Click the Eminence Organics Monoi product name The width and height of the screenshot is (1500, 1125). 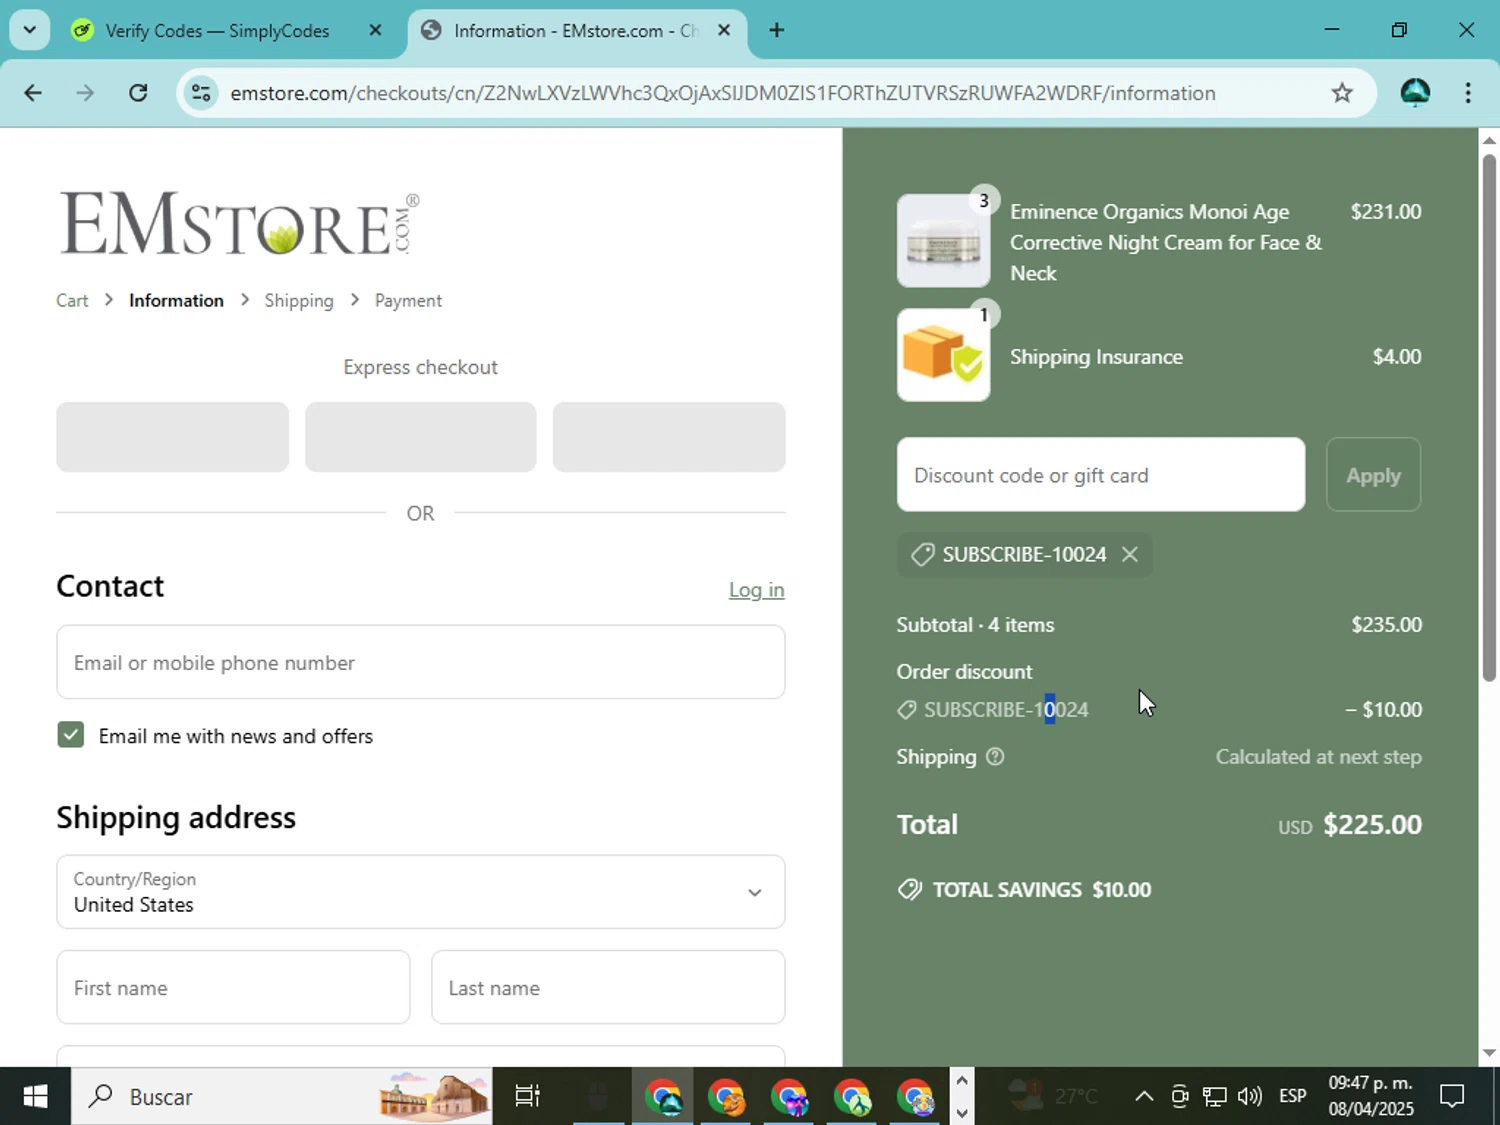(1166, 242)
